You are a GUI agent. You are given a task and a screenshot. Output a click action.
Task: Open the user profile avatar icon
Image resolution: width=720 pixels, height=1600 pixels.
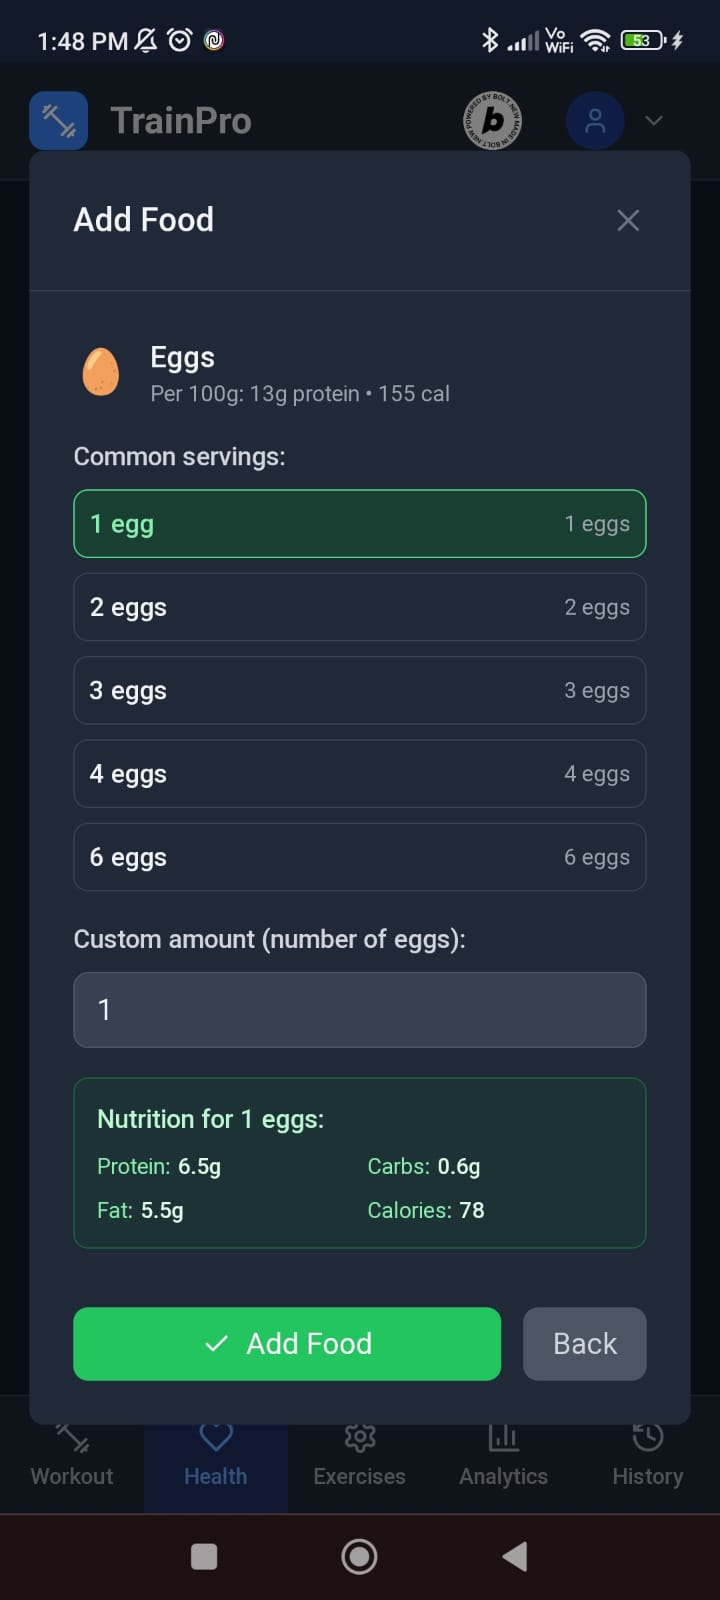coord(595,121)
